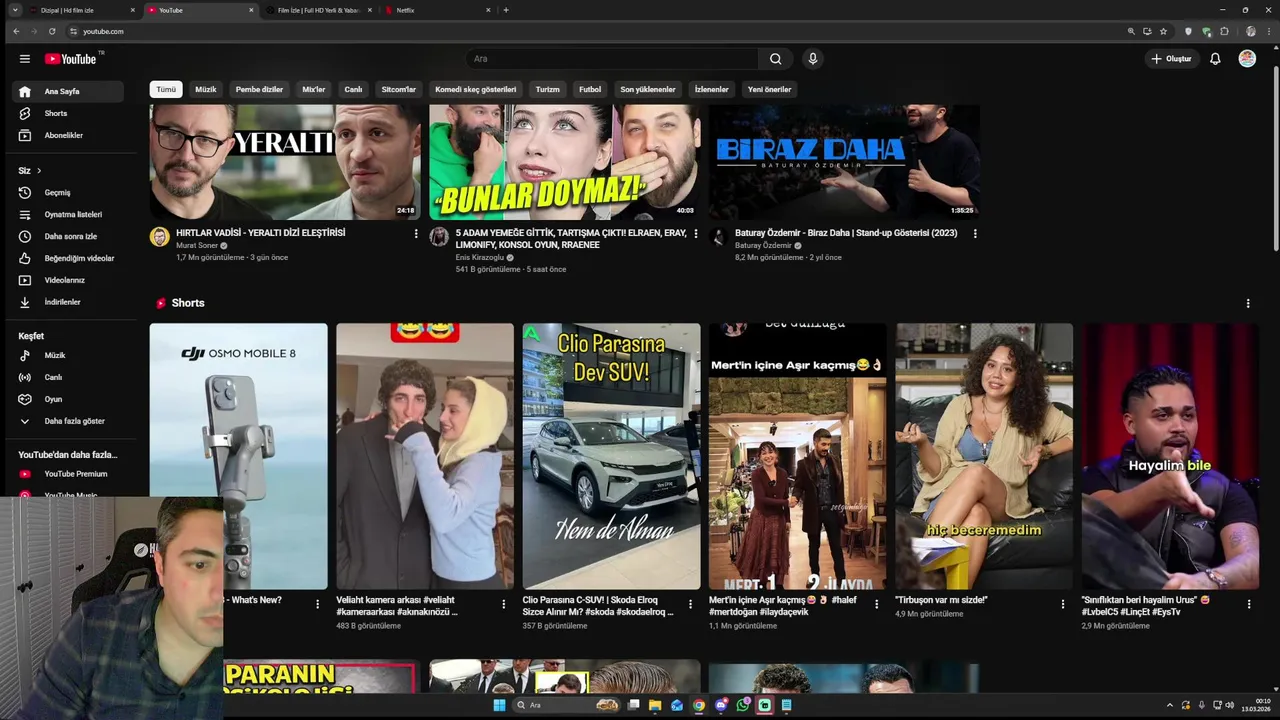The height and width of the screenshot is (720, 1280).
Task: Go to Ana Sayfa in the sidebar
Action: [68, 91]
